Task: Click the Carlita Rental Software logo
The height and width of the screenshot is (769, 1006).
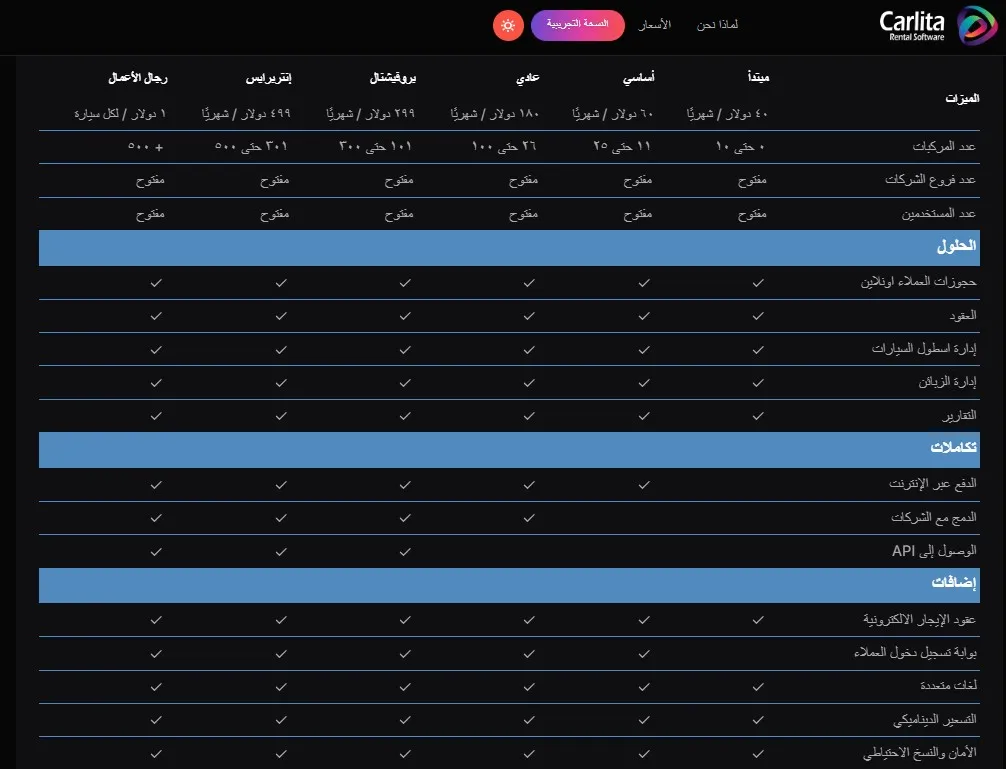Action: (938, 26)
